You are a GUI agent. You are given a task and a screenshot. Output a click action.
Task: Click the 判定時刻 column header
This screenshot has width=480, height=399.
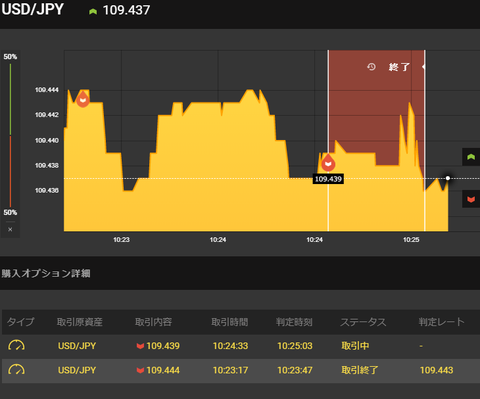coord(294,322)
